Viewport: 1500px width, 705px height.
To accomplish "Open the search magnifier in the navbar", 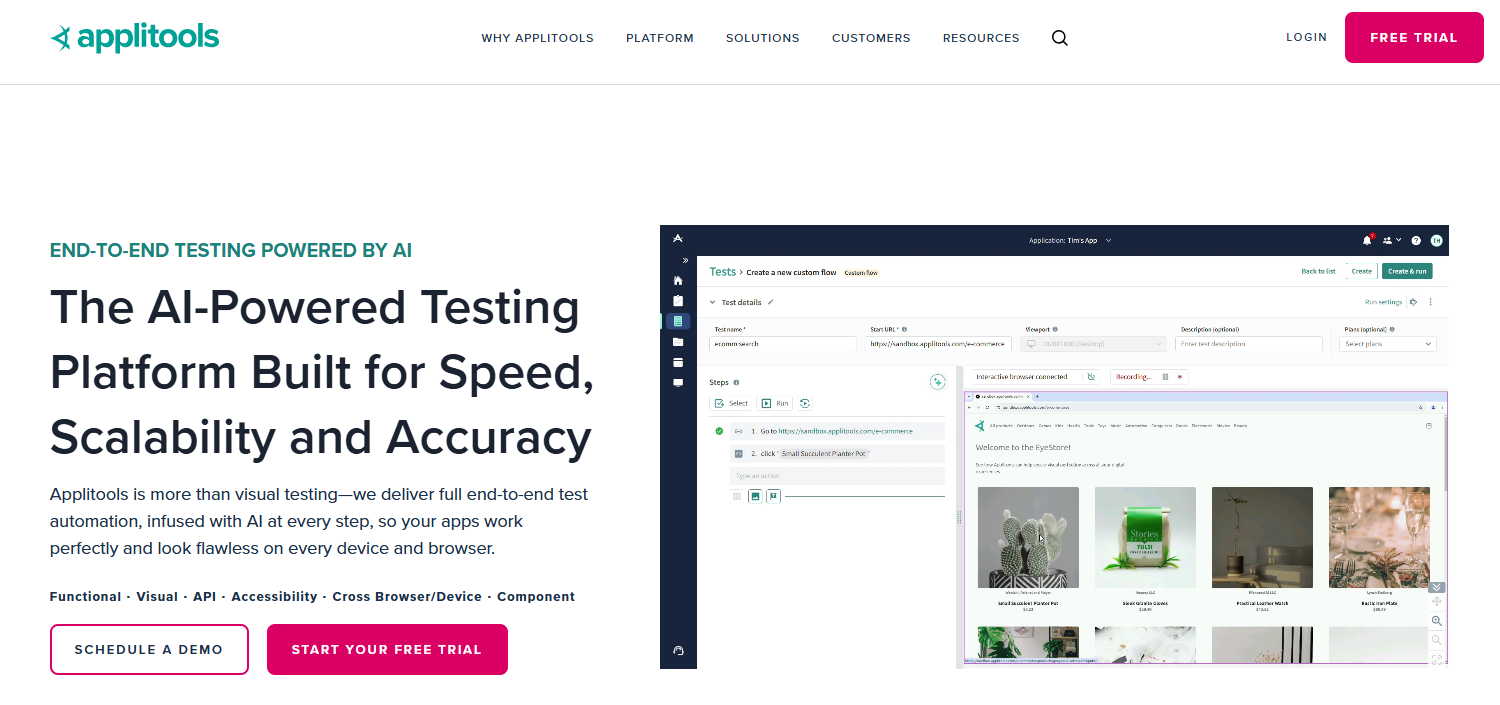I will click(1059, 38).
